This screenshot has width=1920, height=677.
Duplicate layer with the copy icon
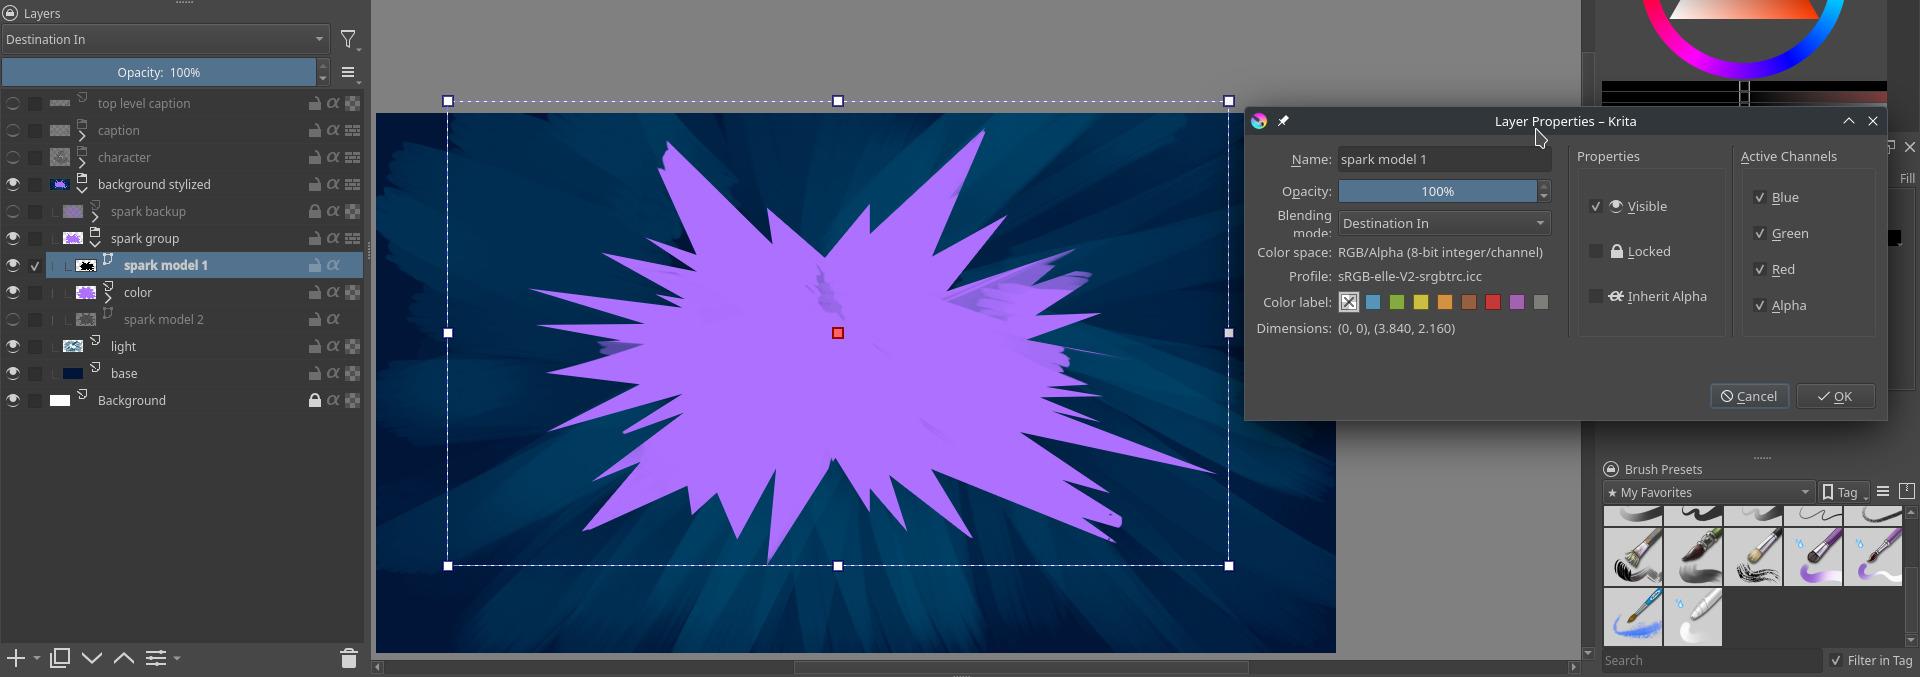tap(60, 658)
